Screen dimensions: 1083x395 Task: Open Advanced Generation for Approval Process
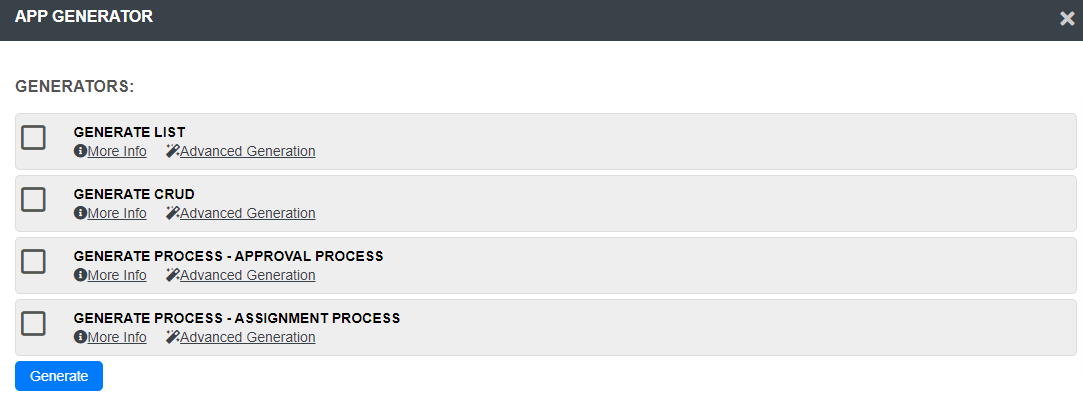tap(247, 276)
